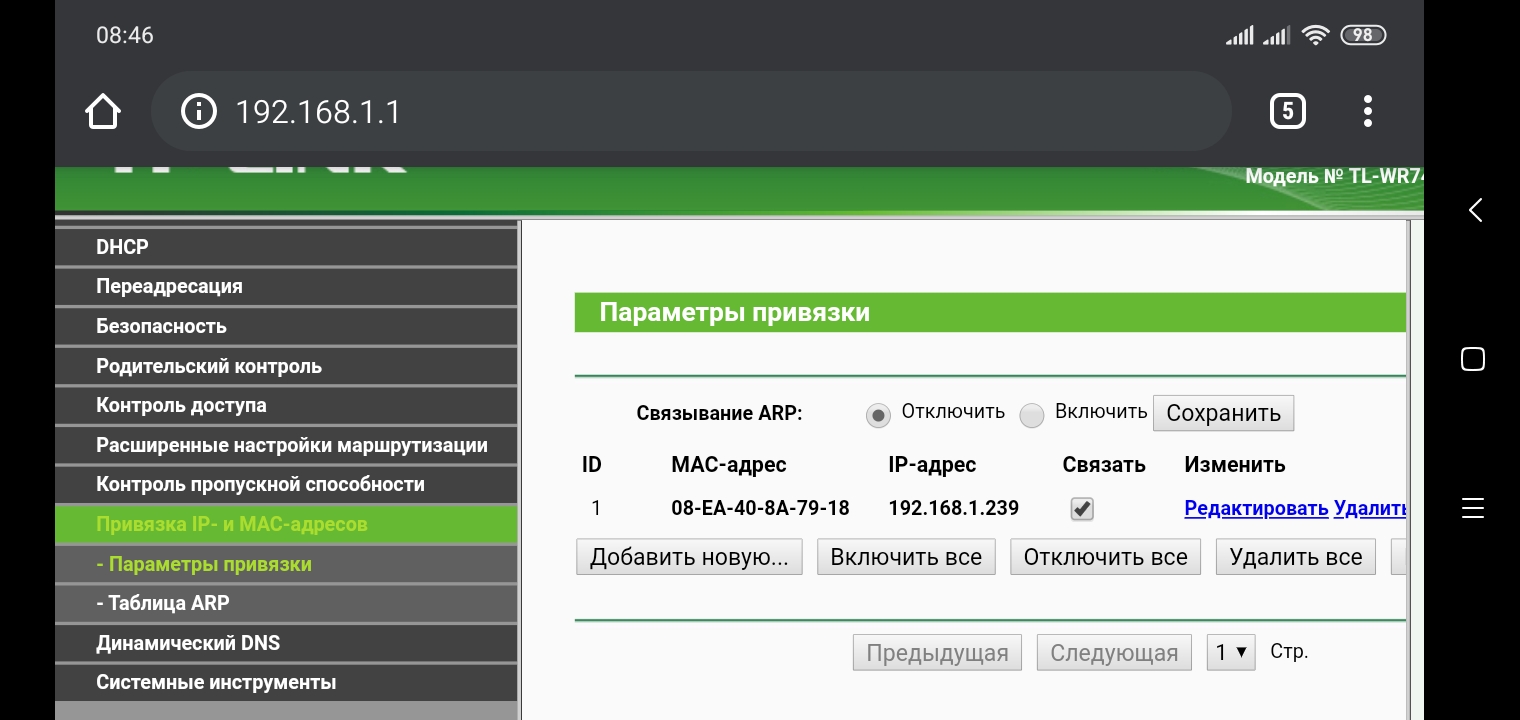
Task: Tap the browser home icon
Action: pyautogui.click(x=103, y=111)
